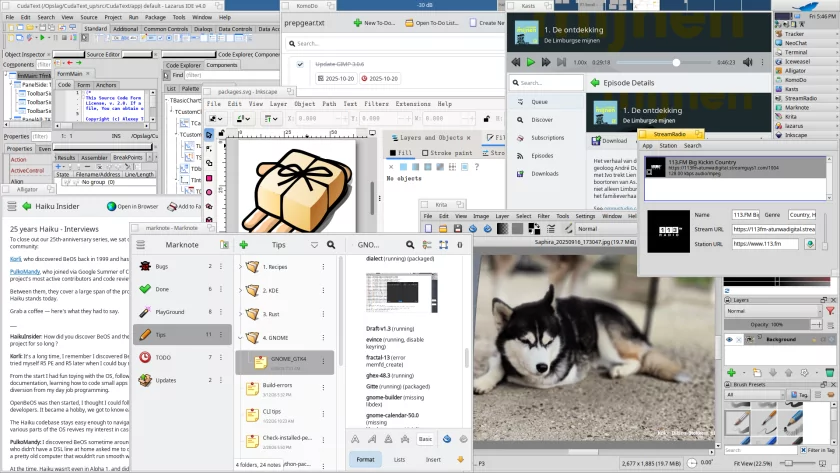This screenshot has height=473, width=840.
Task: Click Open in Browser in Alligator
Action: coord(132,206)
